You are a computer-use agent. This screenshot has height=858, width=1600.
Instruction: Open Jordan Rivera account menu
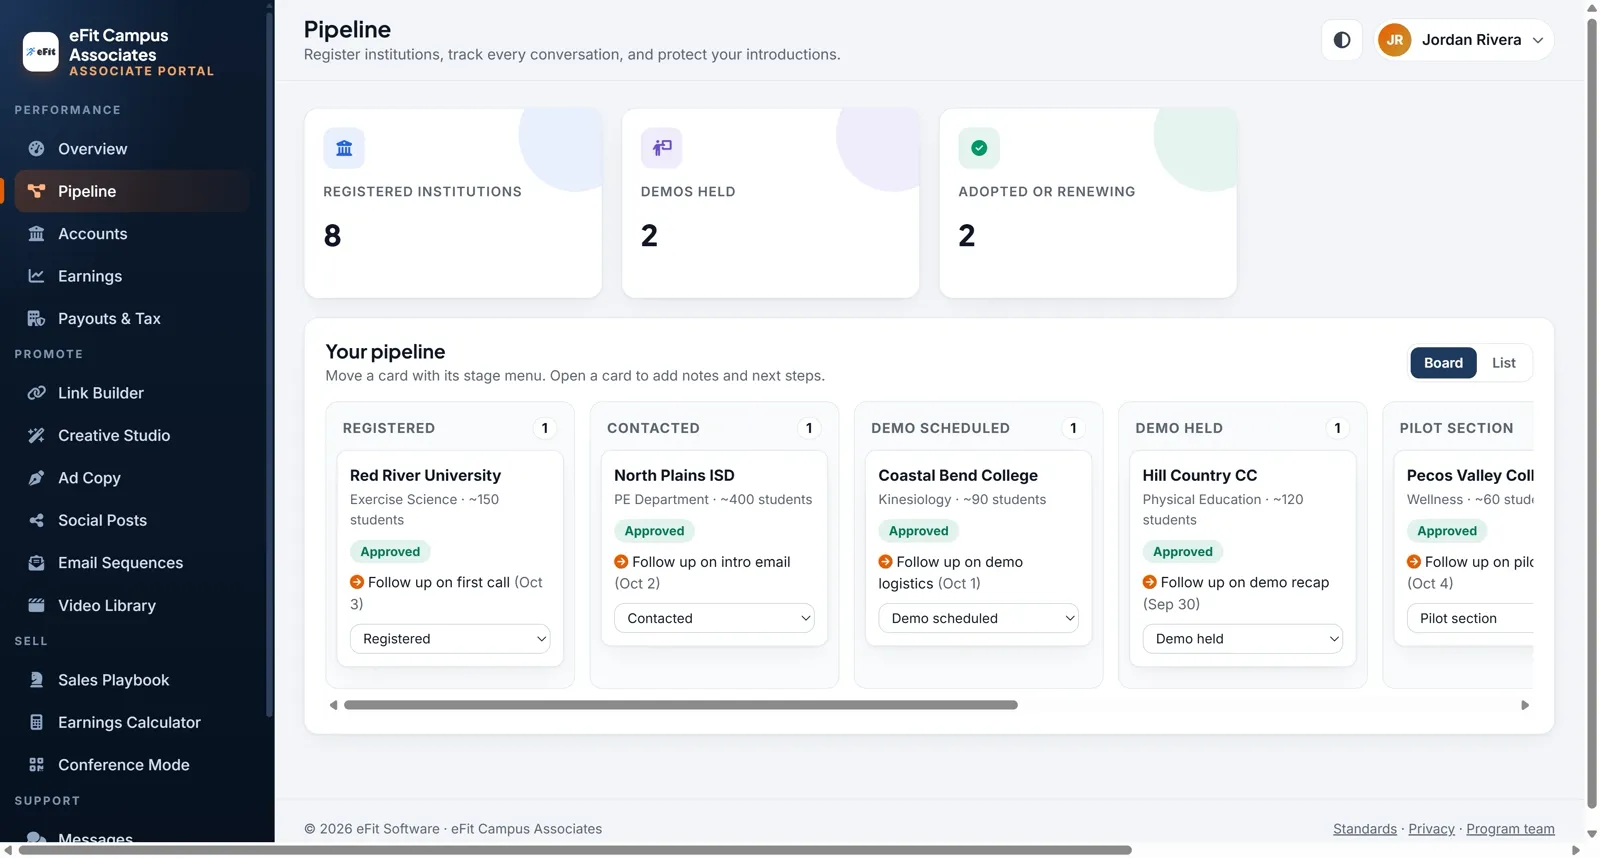[x=1463, y=40]
